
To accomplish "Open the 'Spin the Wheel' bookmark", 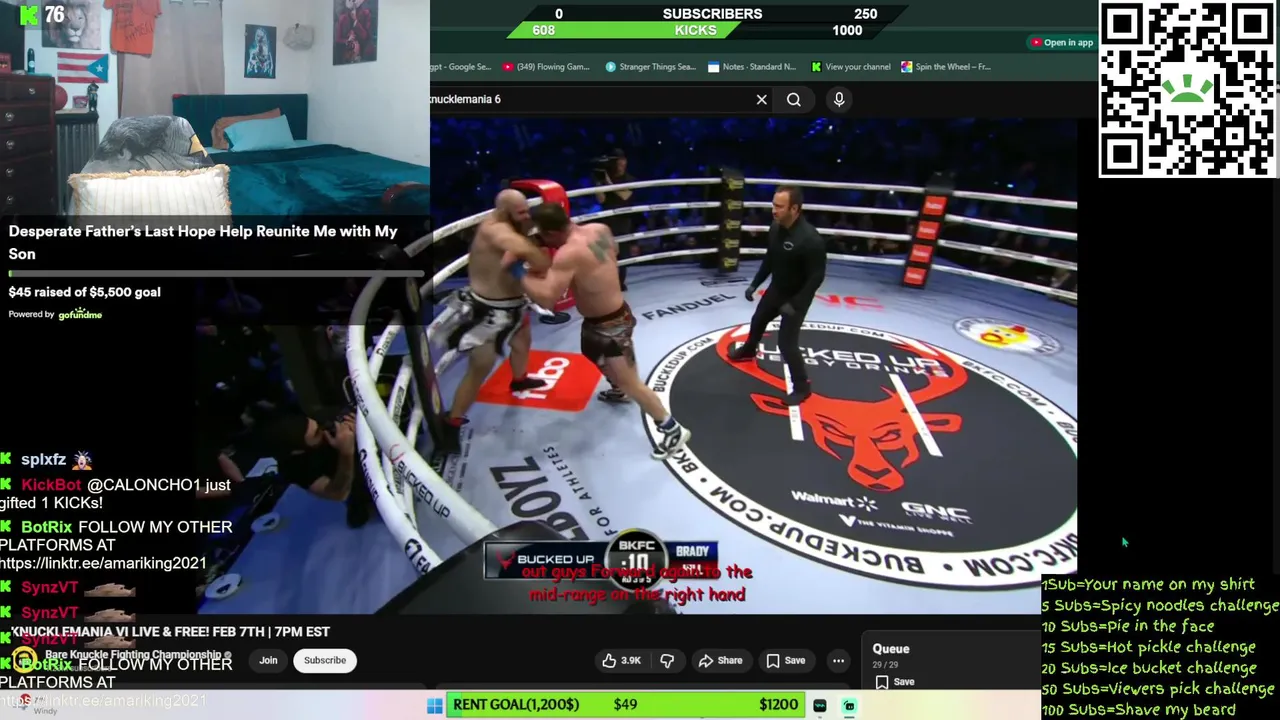I will click(946, 67).
